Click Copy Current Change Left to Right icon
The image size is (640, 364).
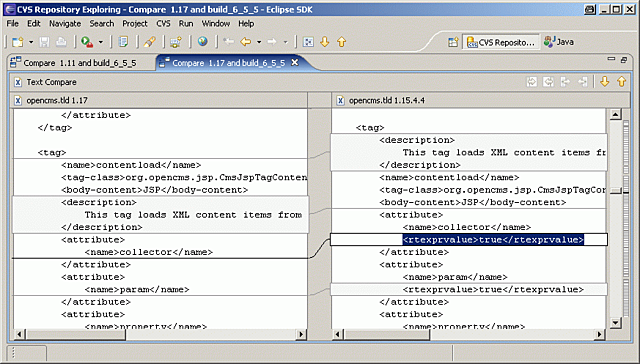click(x=565, y=82)
